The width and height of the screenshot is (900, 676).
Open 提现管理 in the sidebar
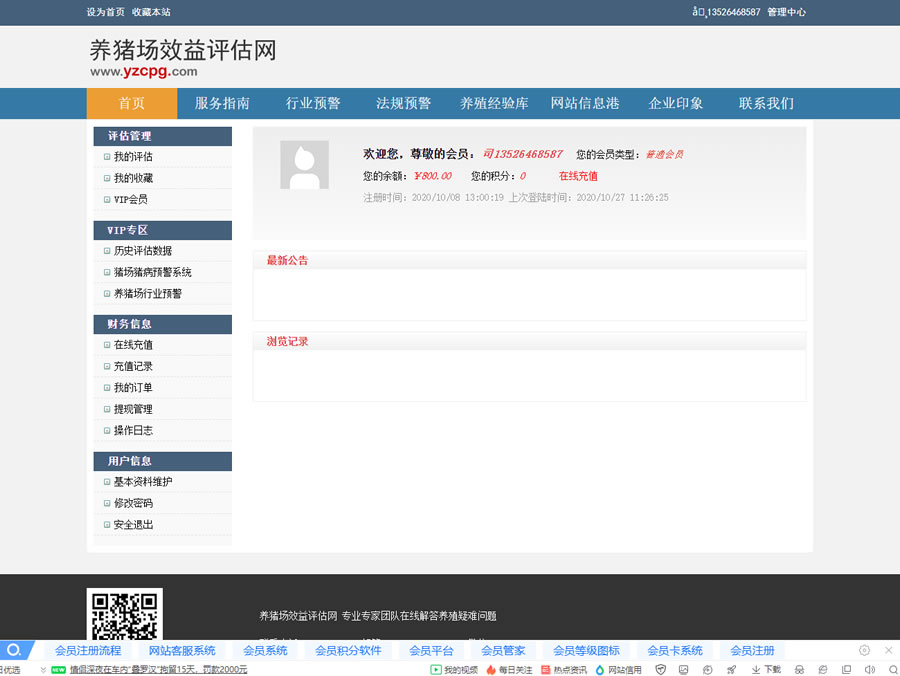coord(133,409)
